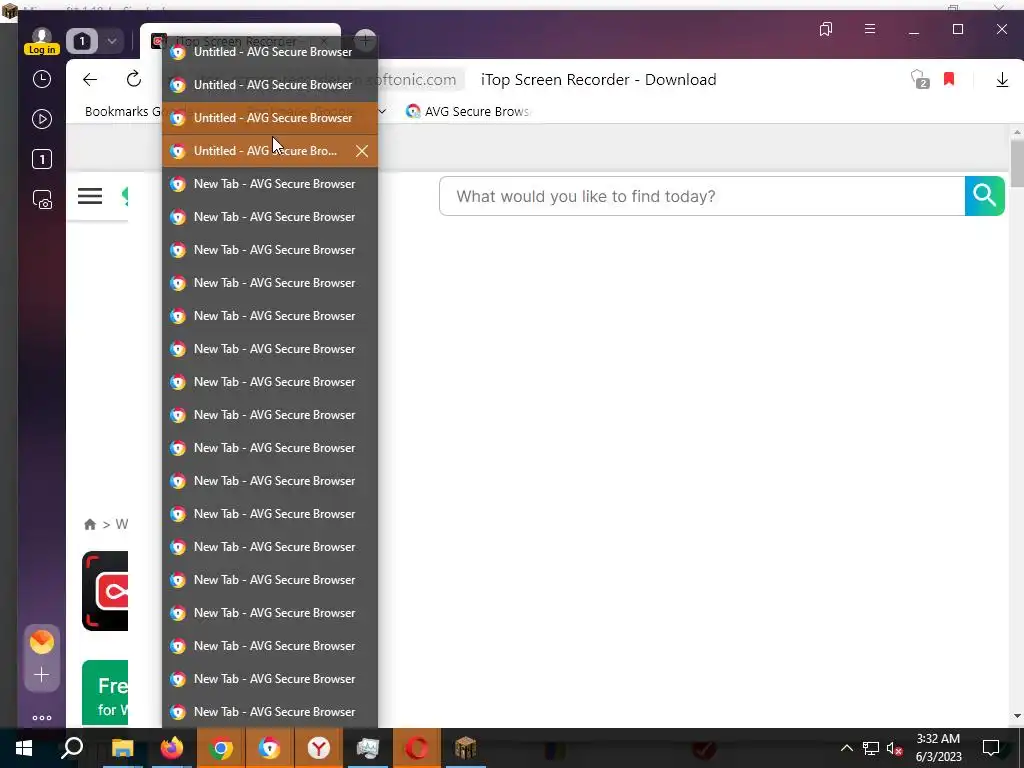The width and height of the screenshot is (1024, 768).
Task: Open the taskbar clock showing 3:32 AM
Action: [x=938, y=748]
